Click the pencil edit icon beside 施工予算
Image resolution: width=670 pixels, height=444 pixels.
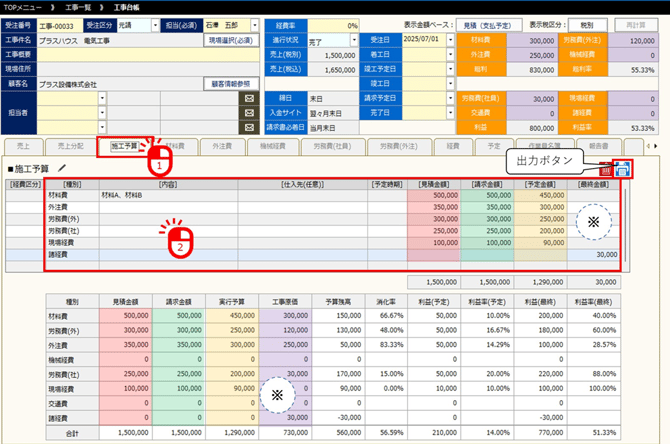point(62,169)
